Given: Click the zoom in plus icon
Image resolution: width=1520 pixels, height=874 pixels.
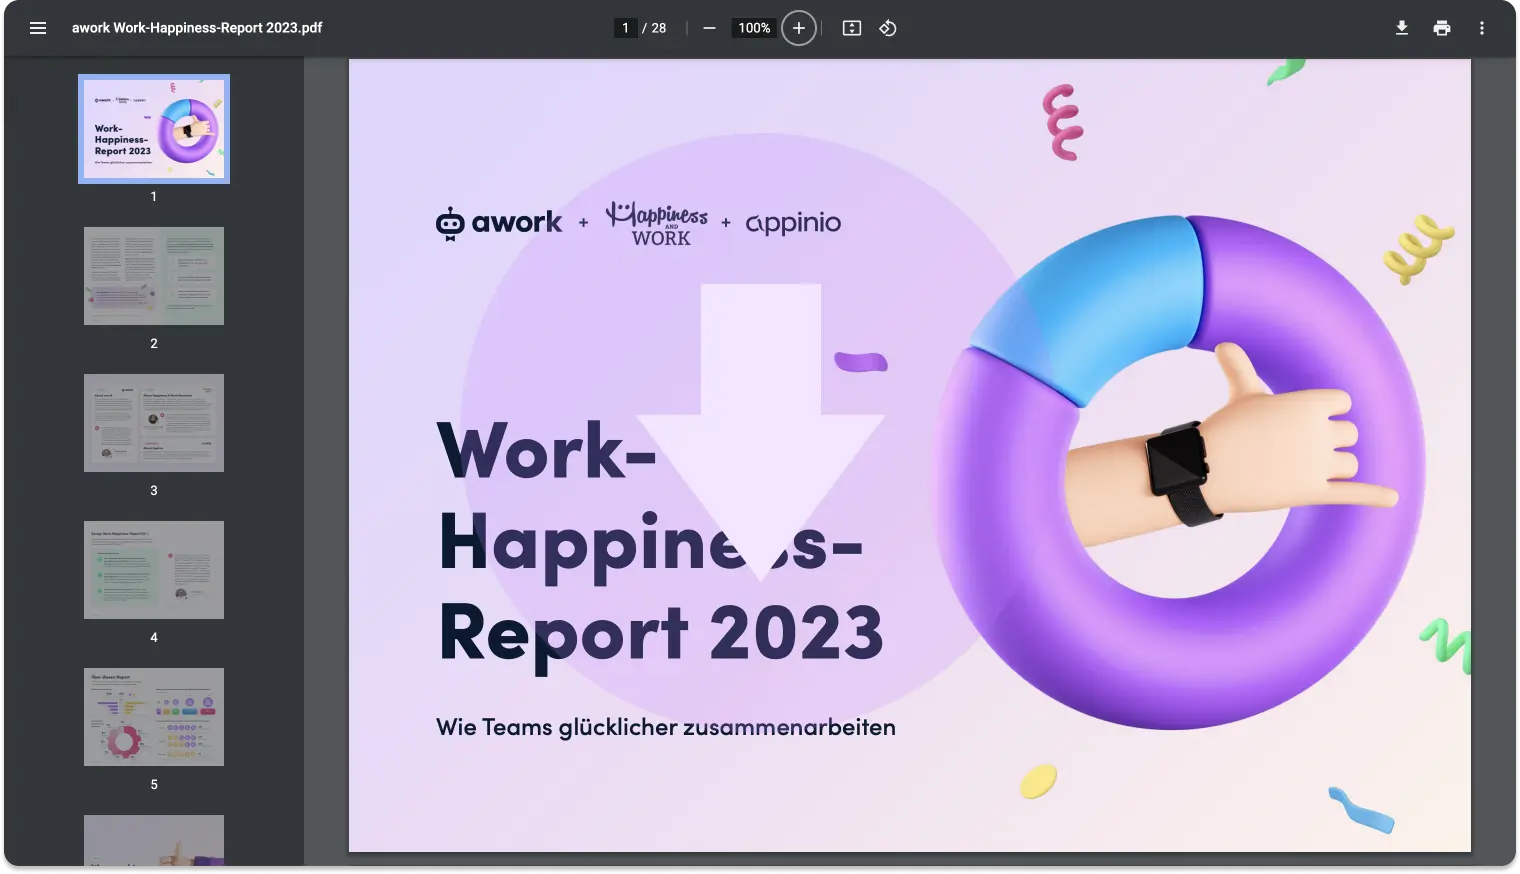Looking at the screenshot, I should point(798,28).
